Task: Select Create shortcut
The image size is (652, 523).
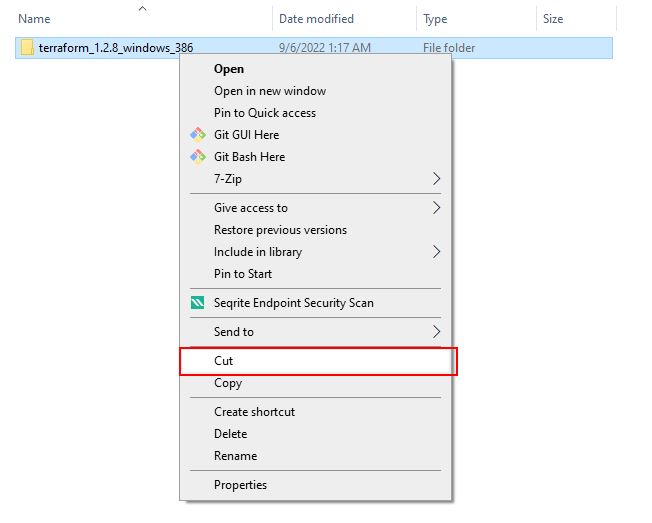Action: tap(254, 412)
